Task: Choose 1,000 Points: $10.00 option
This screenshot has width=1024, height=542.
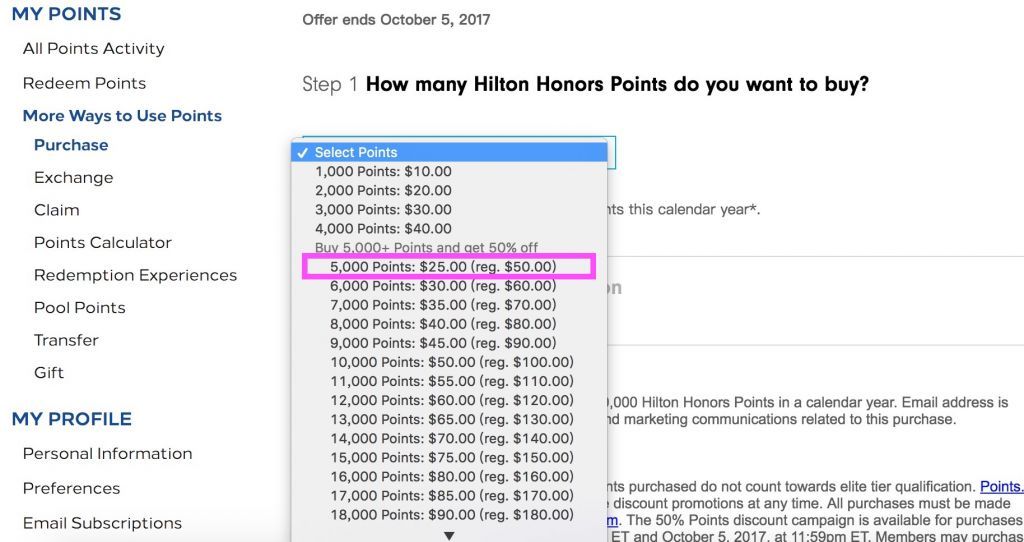Action: click(x=449, y=172)
